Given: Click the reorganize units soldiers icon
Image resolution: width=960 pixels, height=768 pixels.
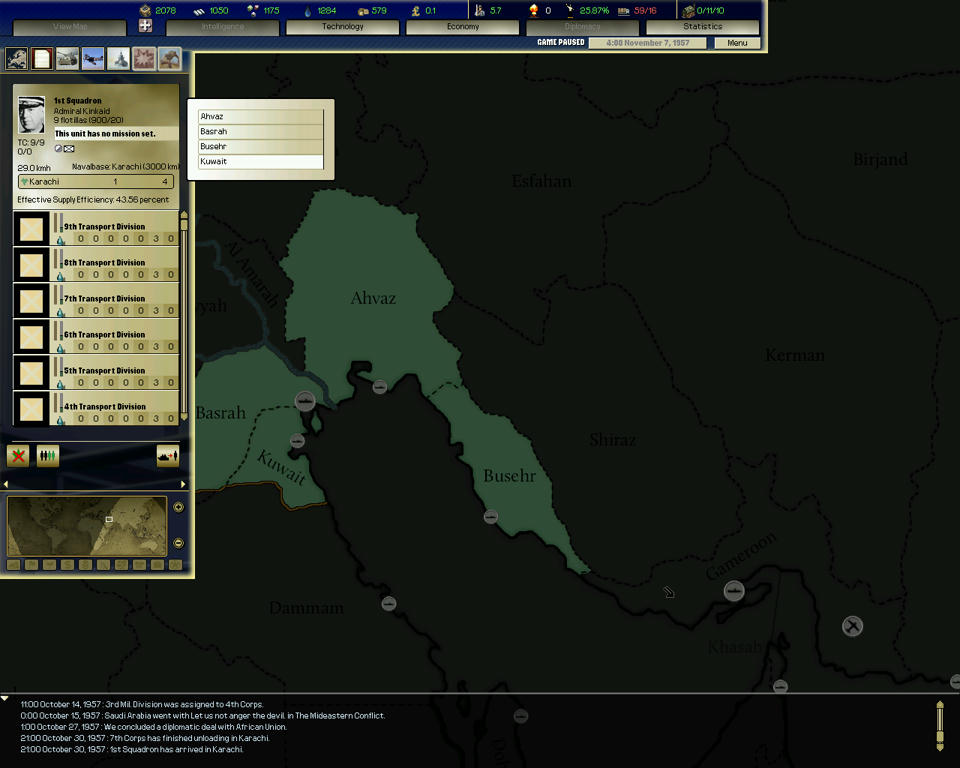Looking at the screenshot, I should click(47, 456).
